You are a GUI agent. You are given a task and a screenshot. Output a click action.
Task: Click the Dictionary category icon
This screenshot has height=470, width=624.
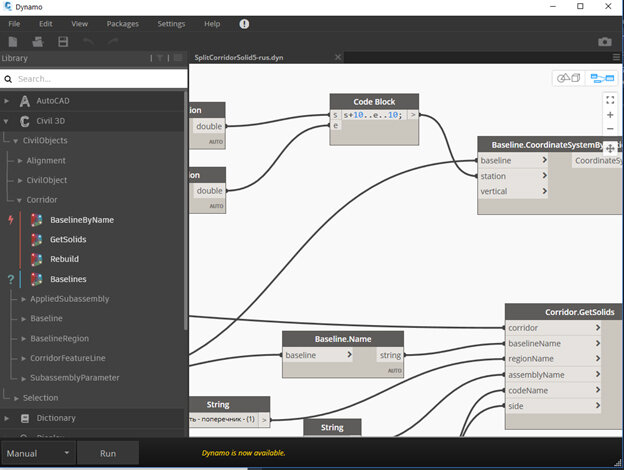[x=25, y=418]
